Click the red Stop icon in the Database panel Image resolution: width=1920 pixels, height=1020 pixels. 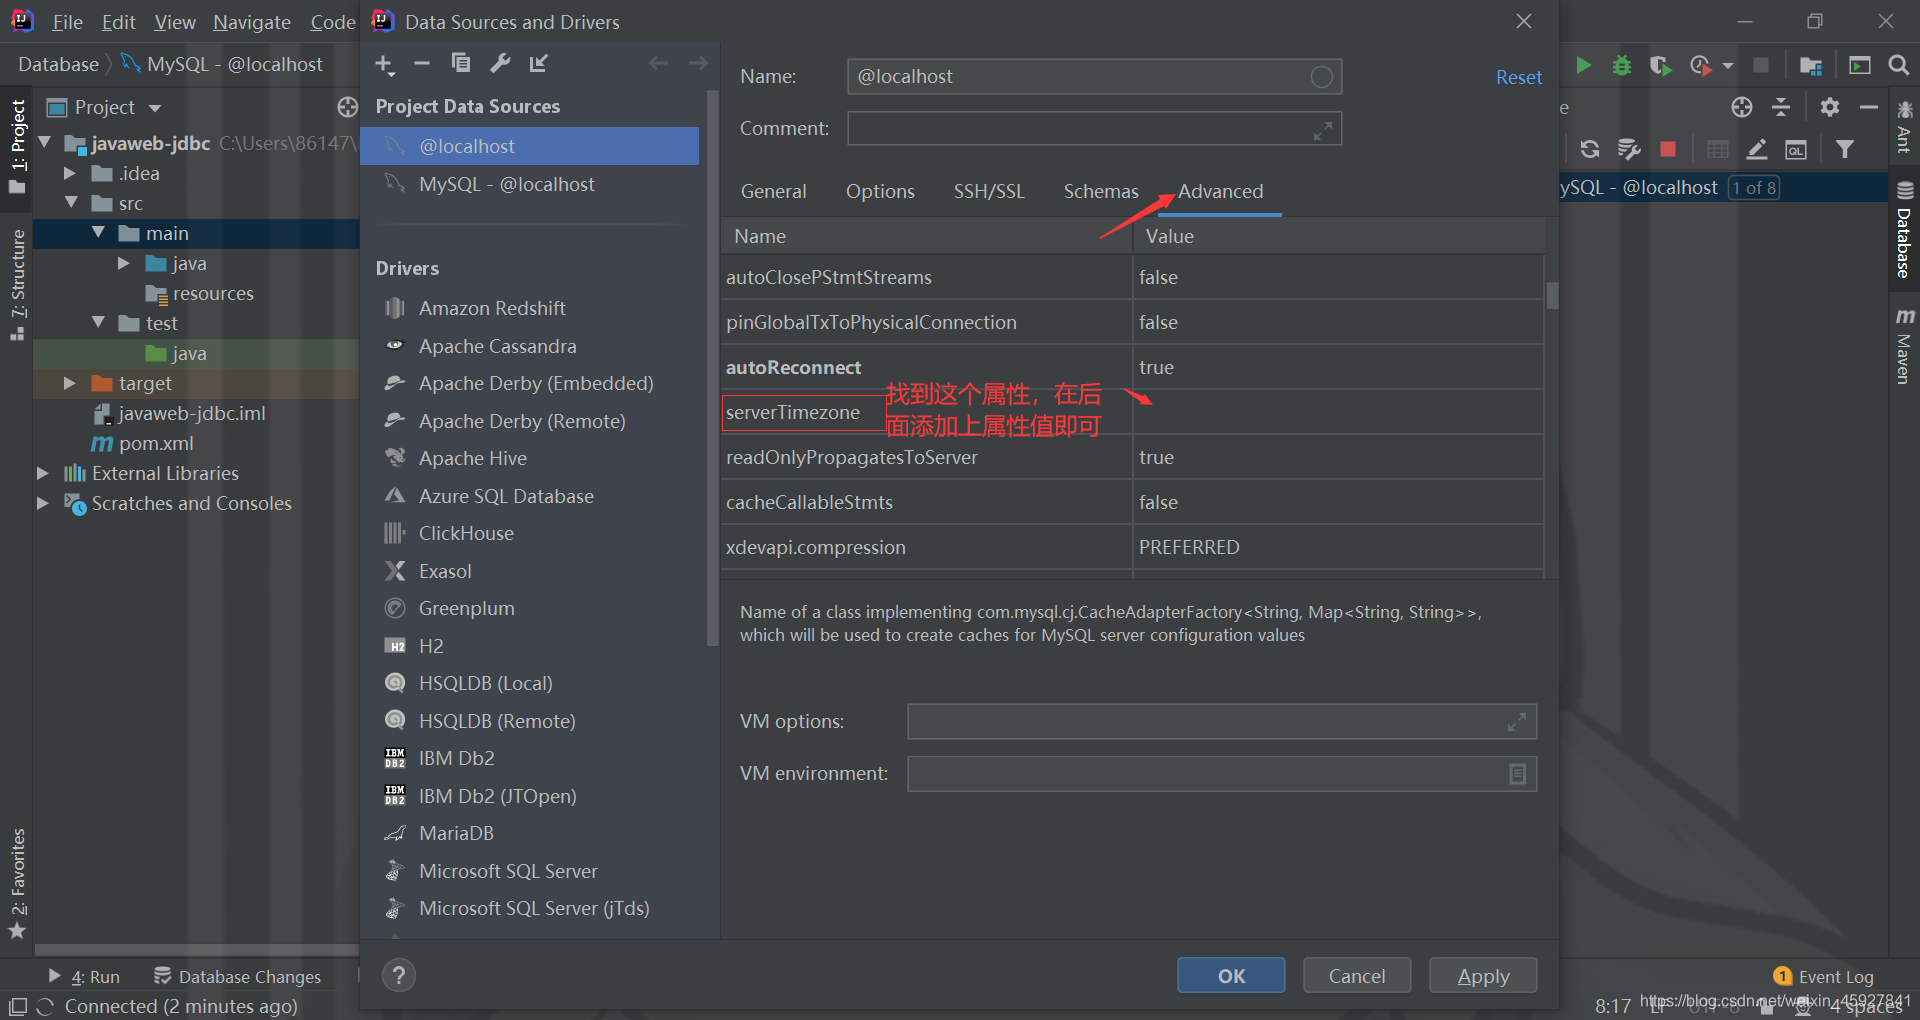tap(1667, 149)
